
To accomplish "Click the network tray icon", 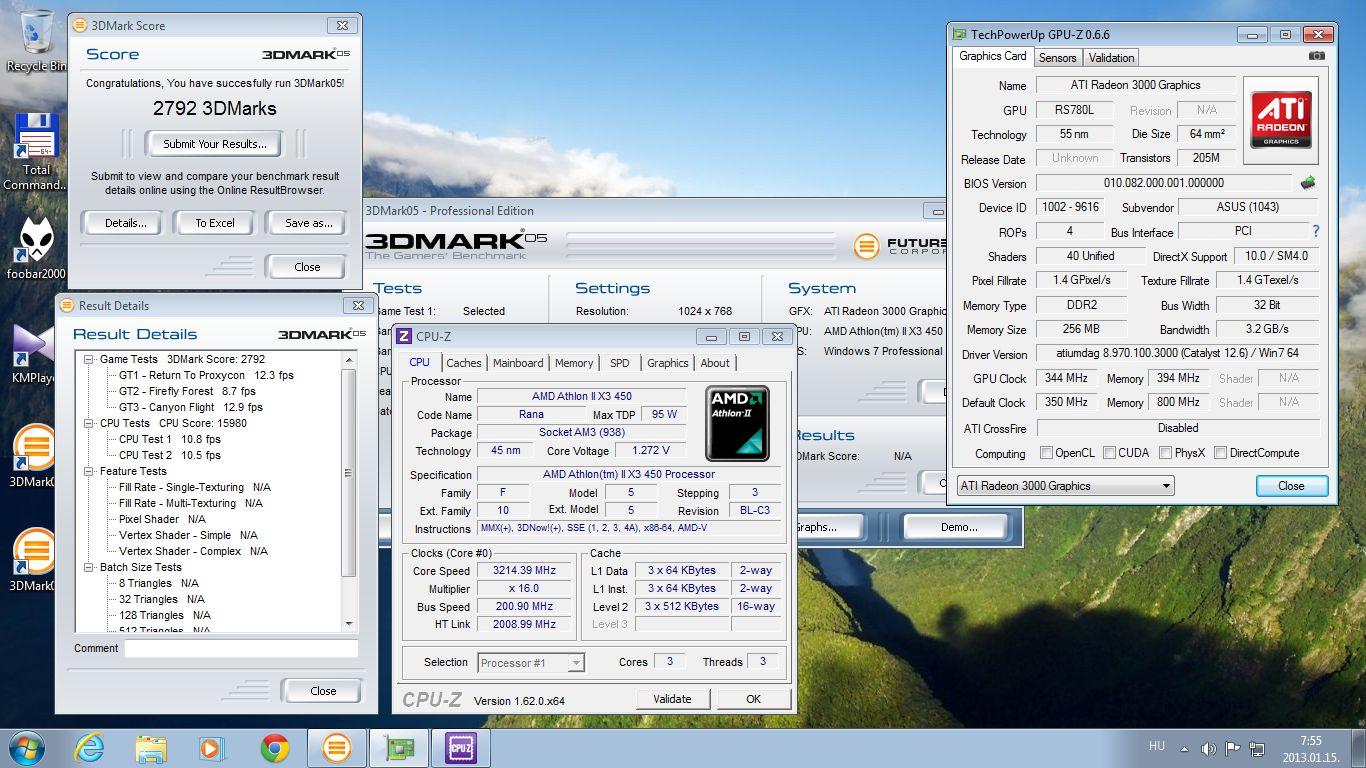I will point(1255,748).
